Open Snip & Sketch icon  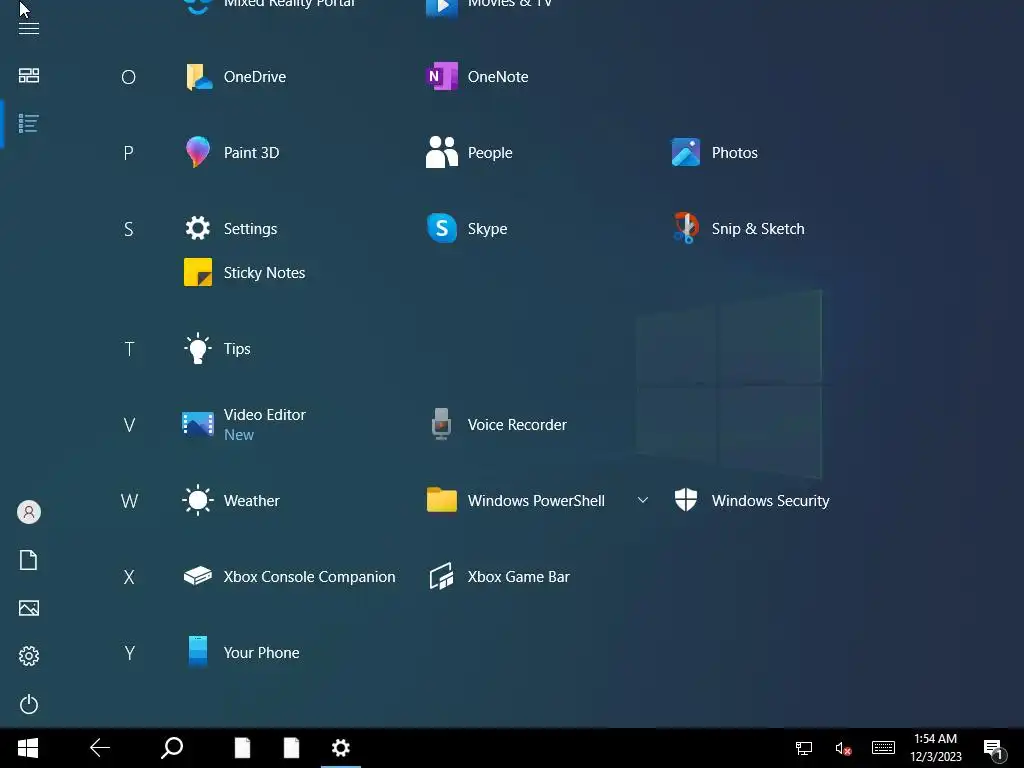[x=686, y=228]
